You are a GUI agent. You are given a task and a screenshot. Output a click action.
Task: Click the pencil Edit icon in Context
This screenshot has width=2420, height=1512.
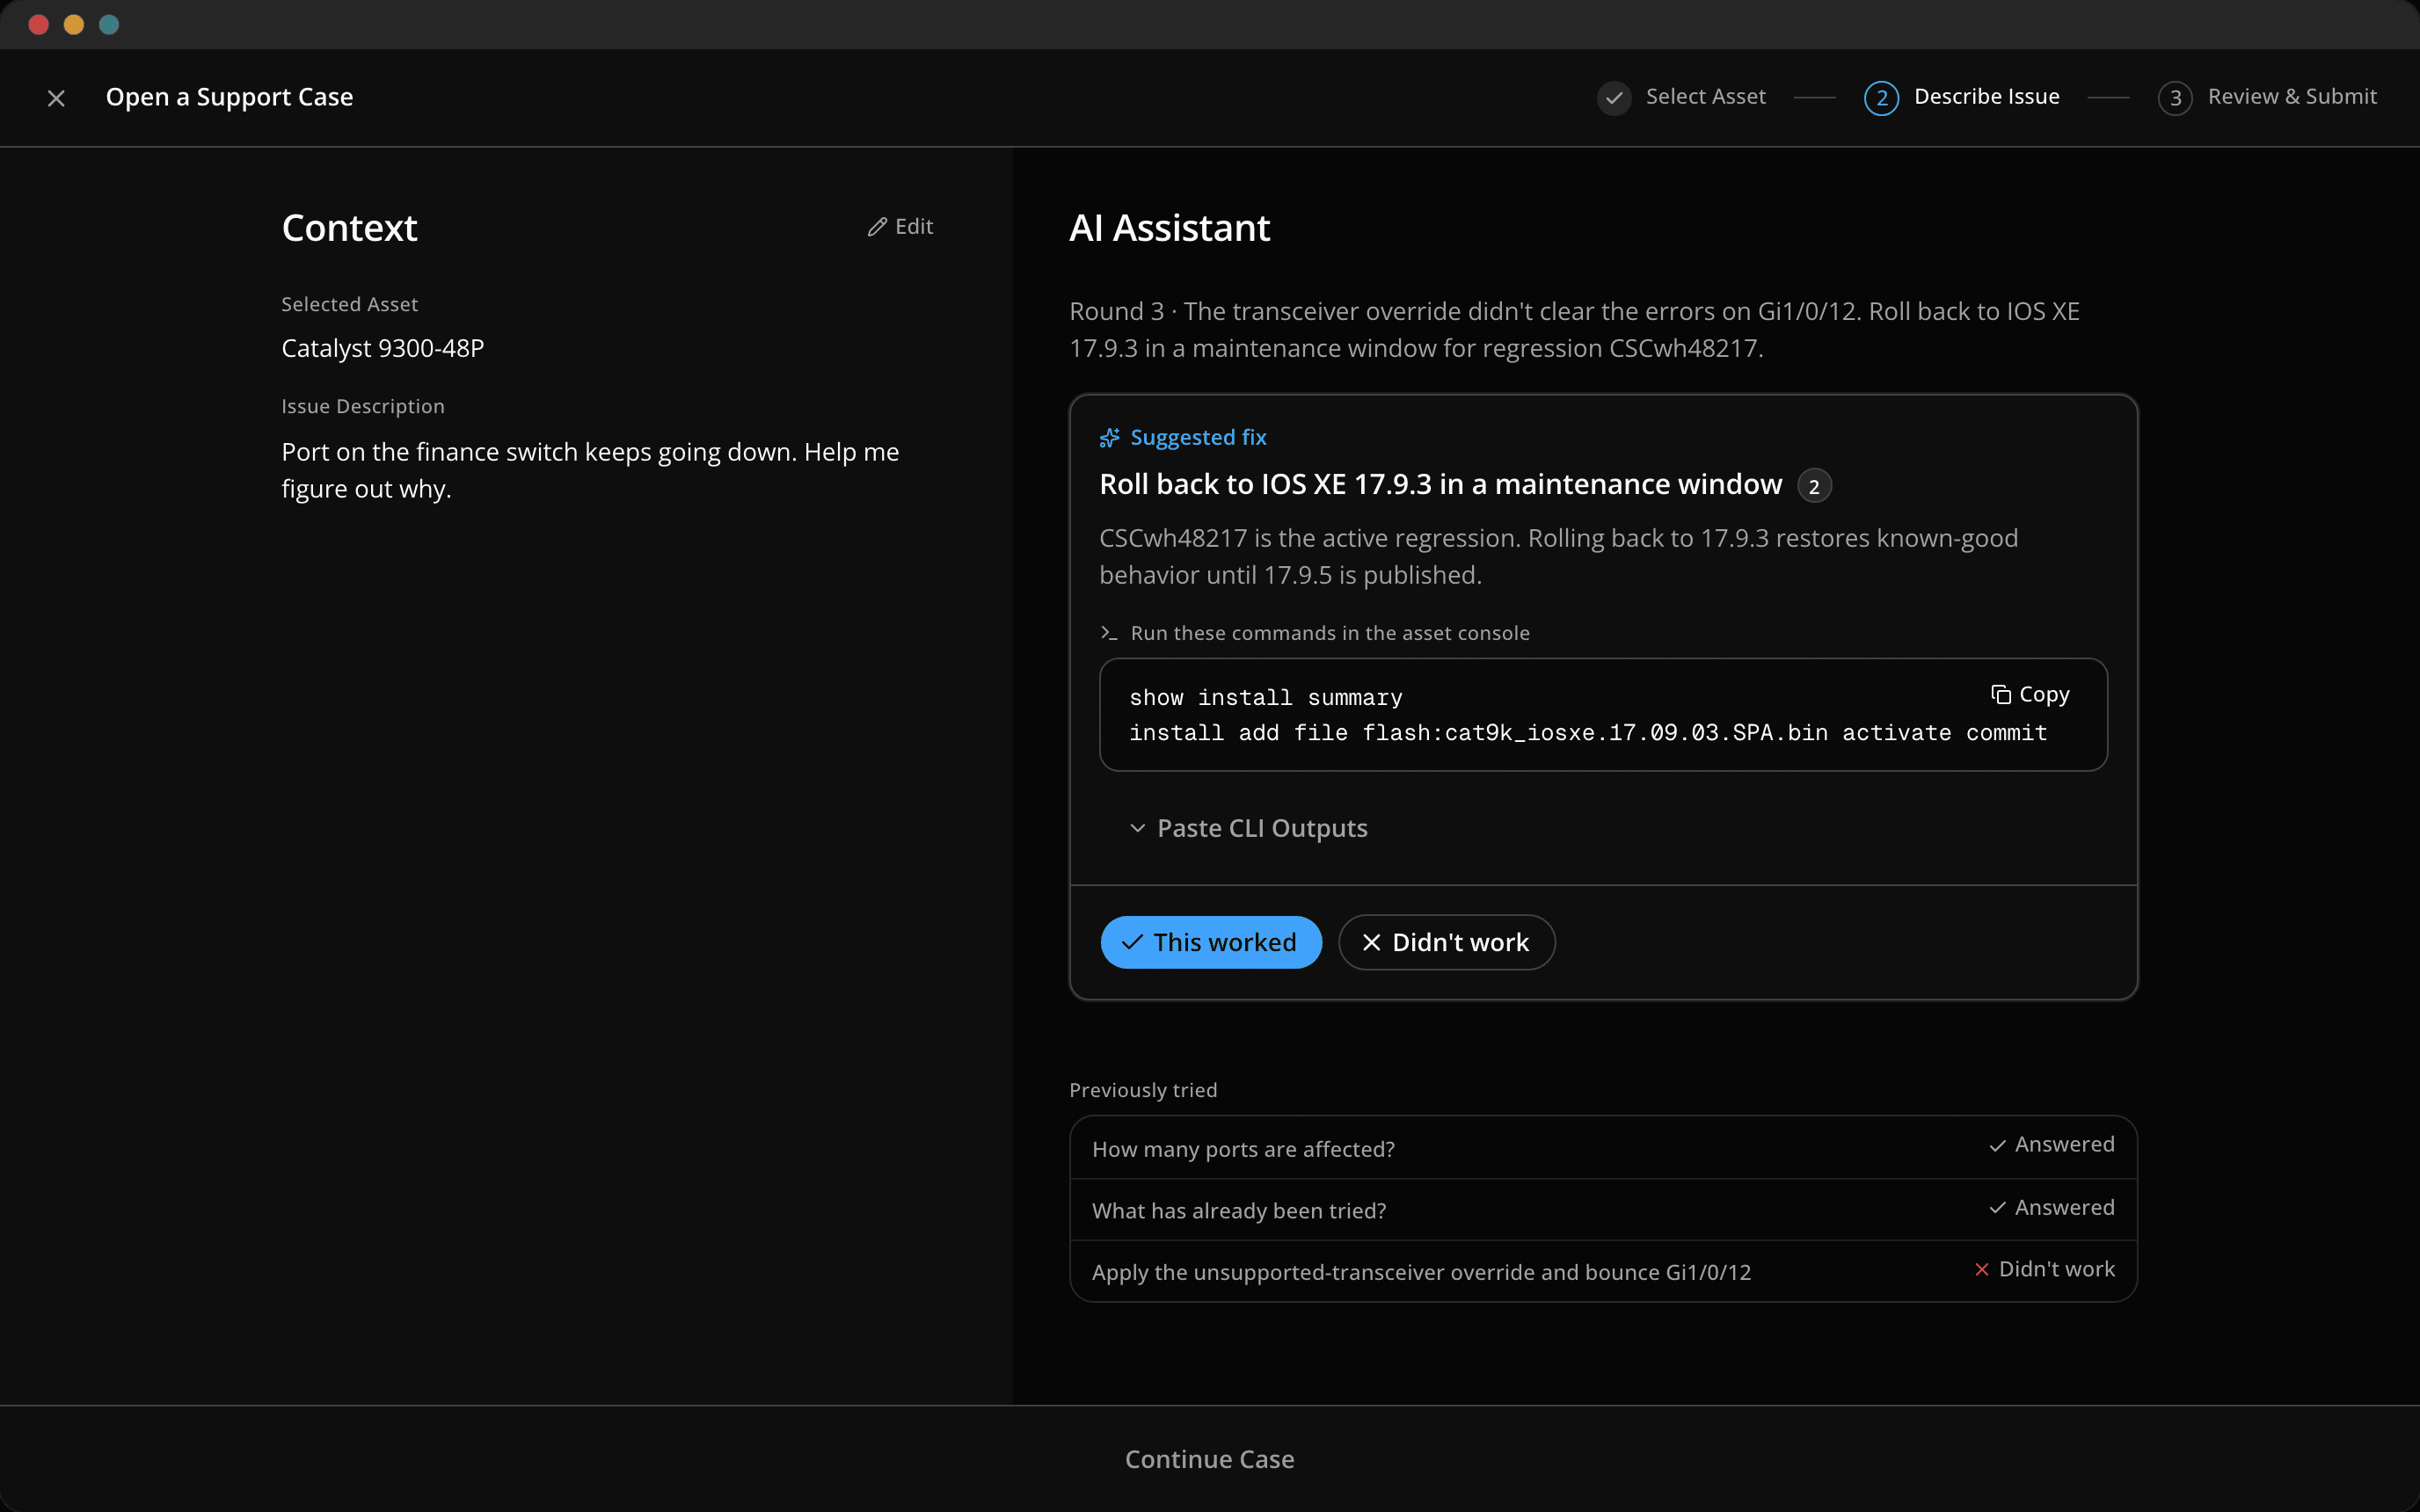click(877, 227)
